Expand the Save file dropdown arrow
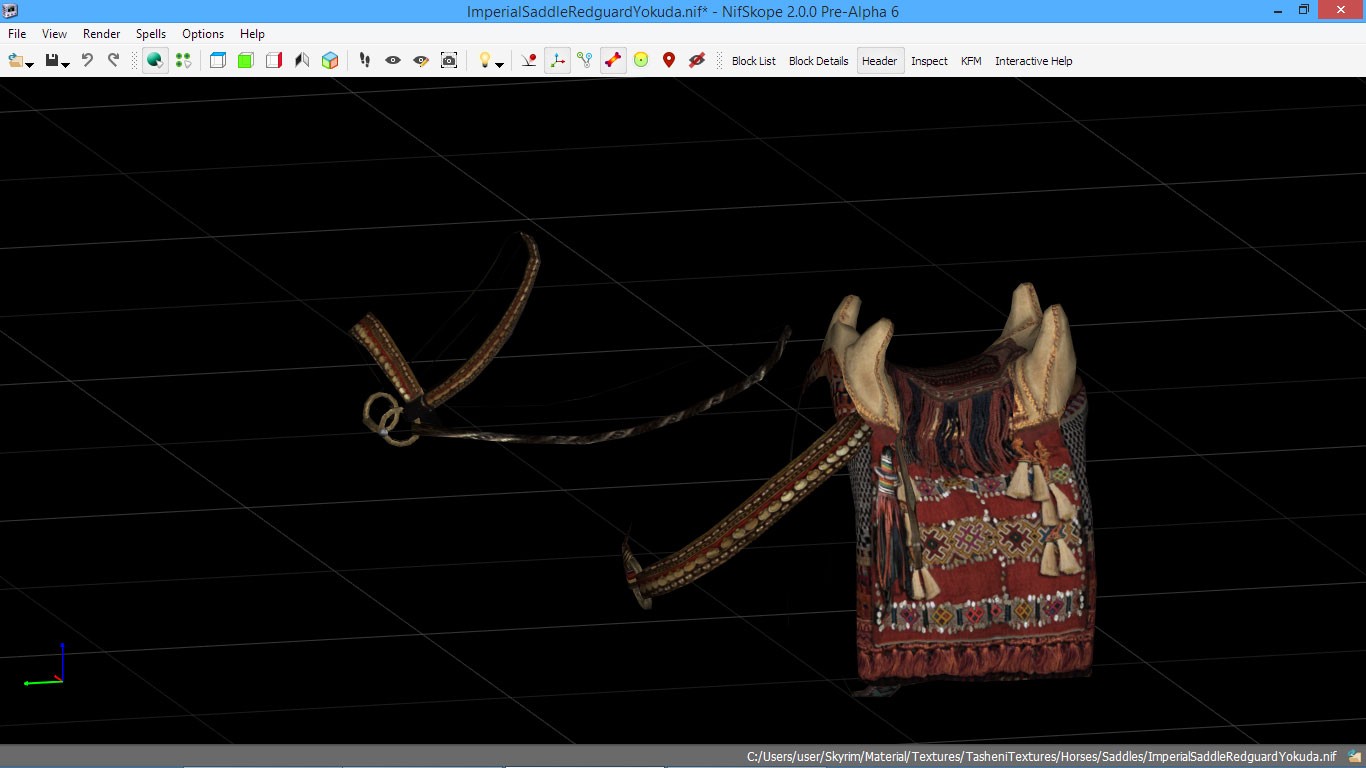Image resolution: width=1366 pixels, height=768 pixels. tap(65, 64)
